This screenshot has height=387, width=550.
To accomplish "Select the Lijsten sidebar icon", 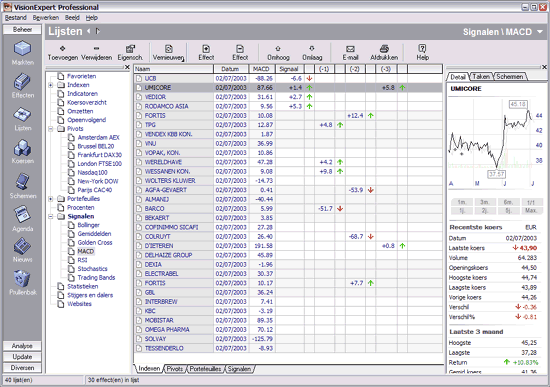I will click(x=22, y=119).
